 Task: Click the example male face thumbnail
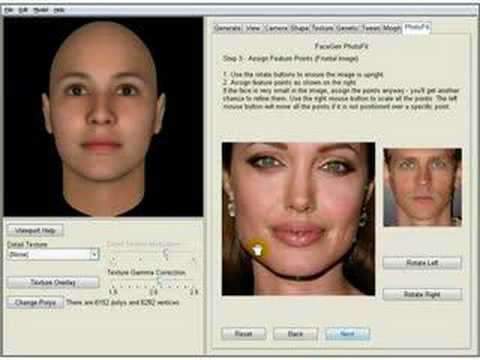coord(422,188)
